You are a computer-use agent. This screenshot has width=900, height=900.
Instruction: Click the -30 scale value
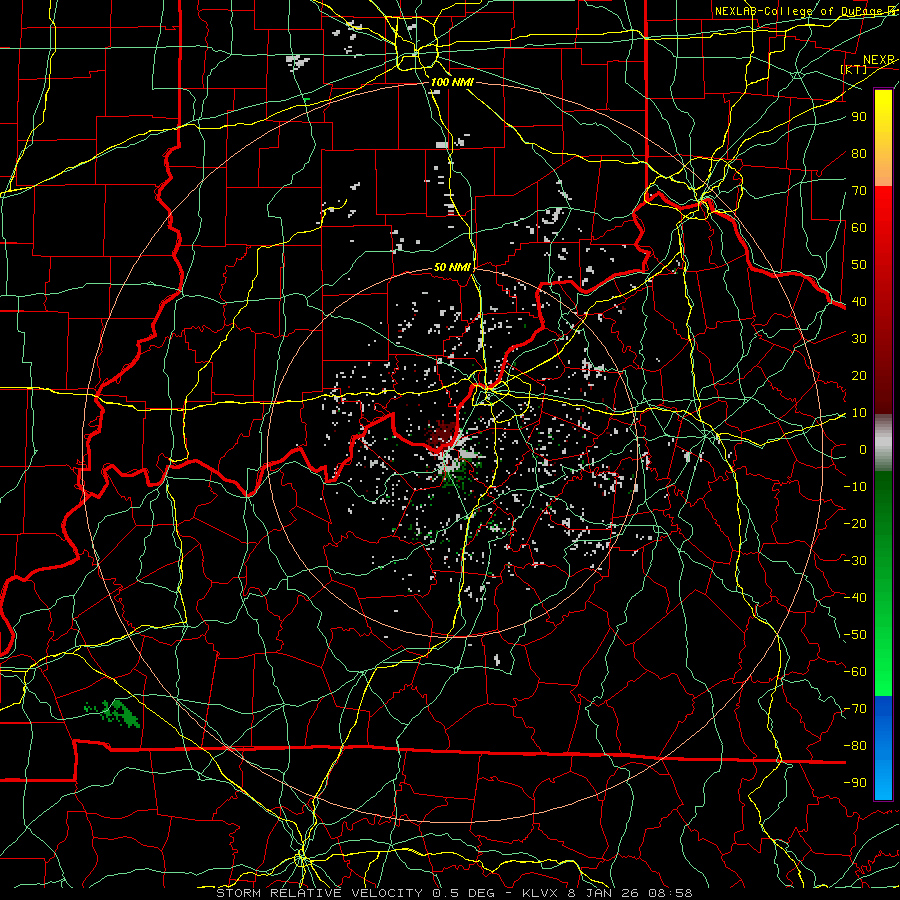(x=855, y=561)
